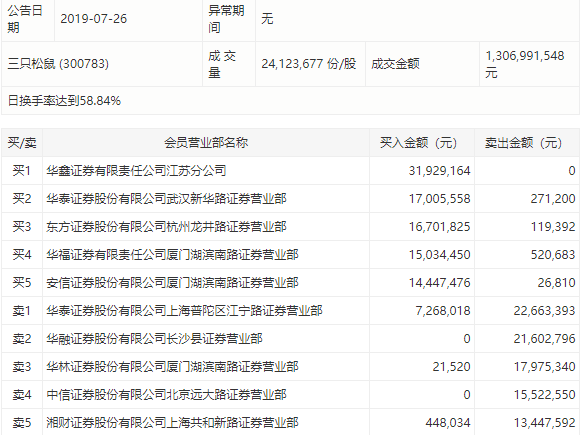Screen dimensions: 585x435
Task: Select 华泰证券上海普陀区江宁路证券营业部 entry
Action: point(184,311)
